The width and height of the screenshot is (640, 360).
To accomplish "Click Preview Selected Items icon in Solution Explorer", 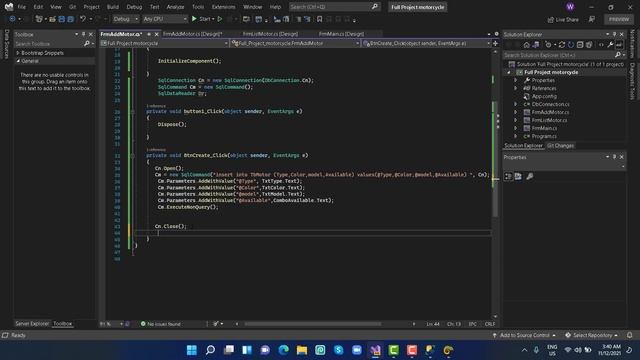I will tap(619, 45).
